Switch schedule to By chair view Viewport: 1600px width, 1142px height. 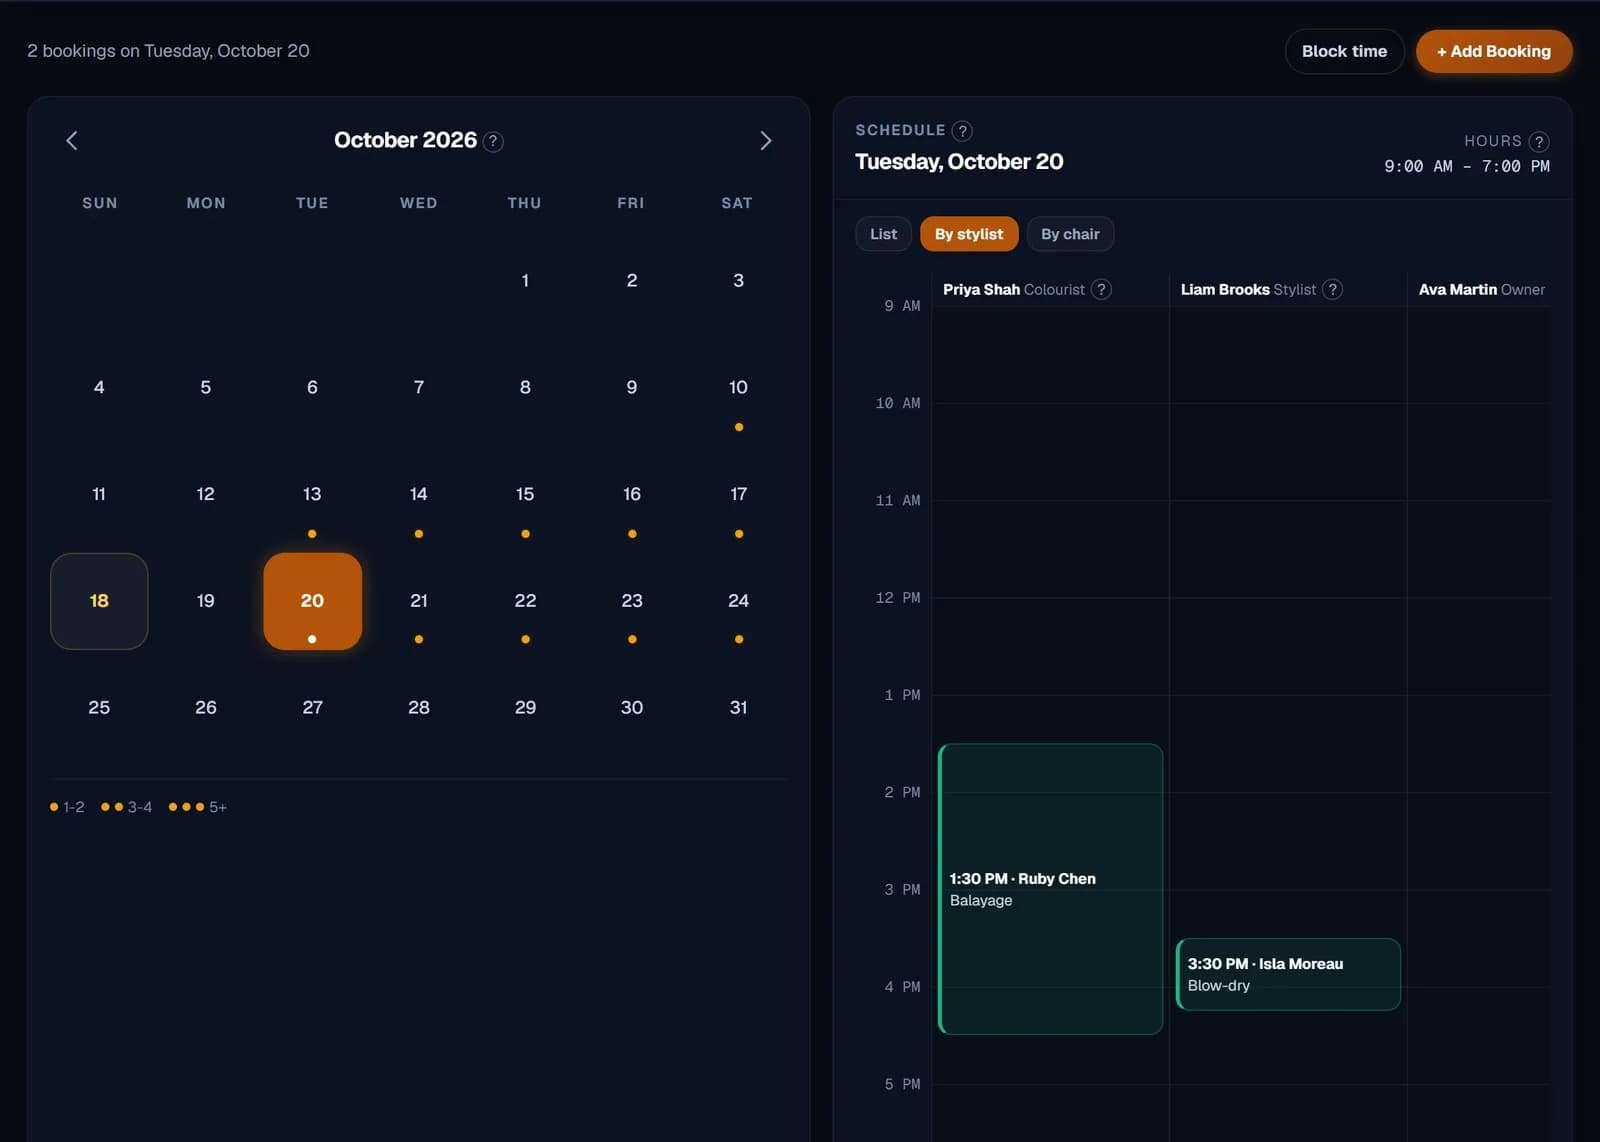(x=1070, y=234)
